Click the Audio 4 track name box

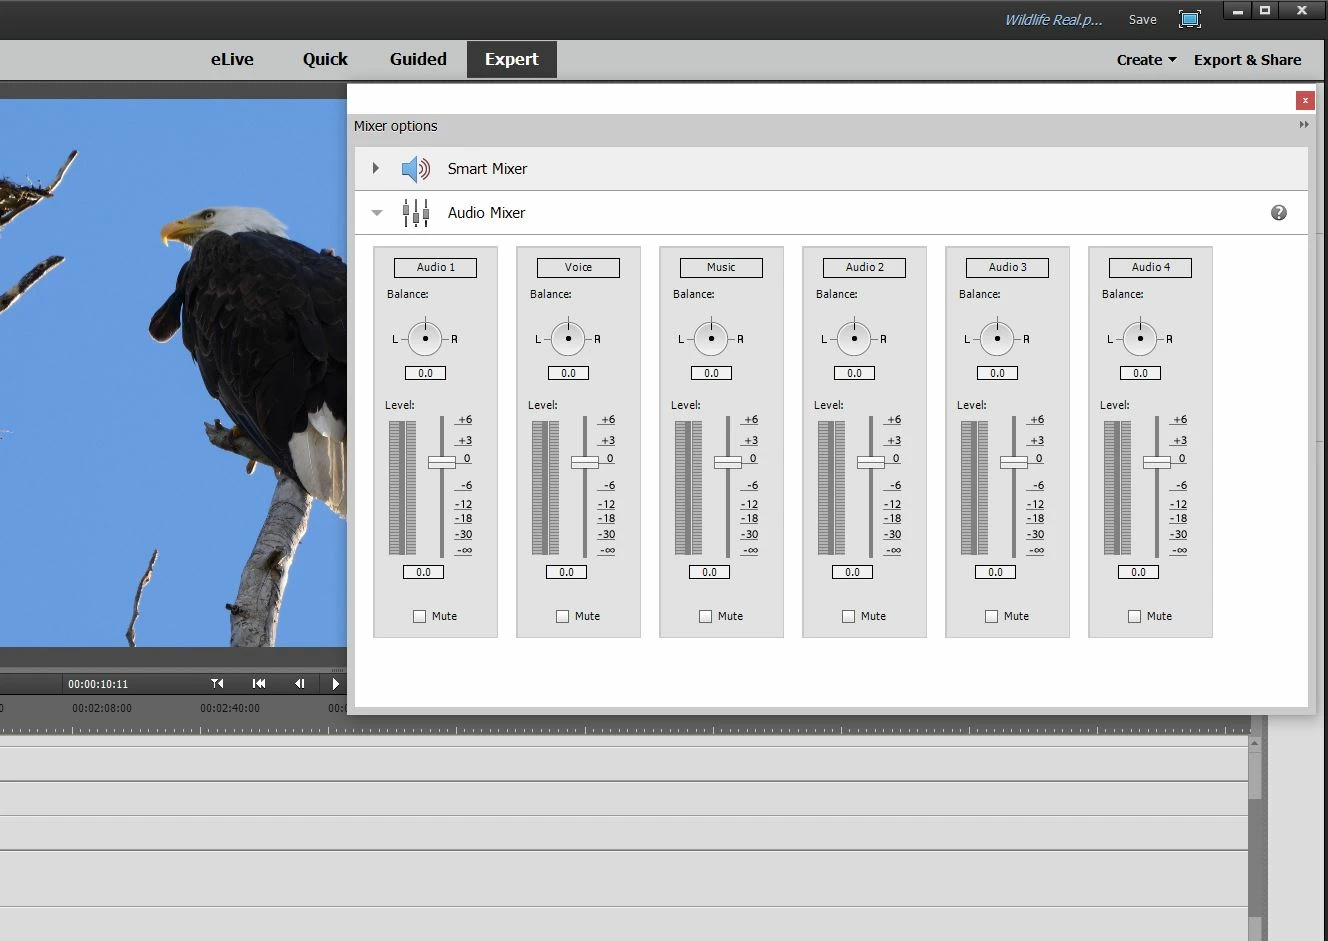click(1150, 267)
